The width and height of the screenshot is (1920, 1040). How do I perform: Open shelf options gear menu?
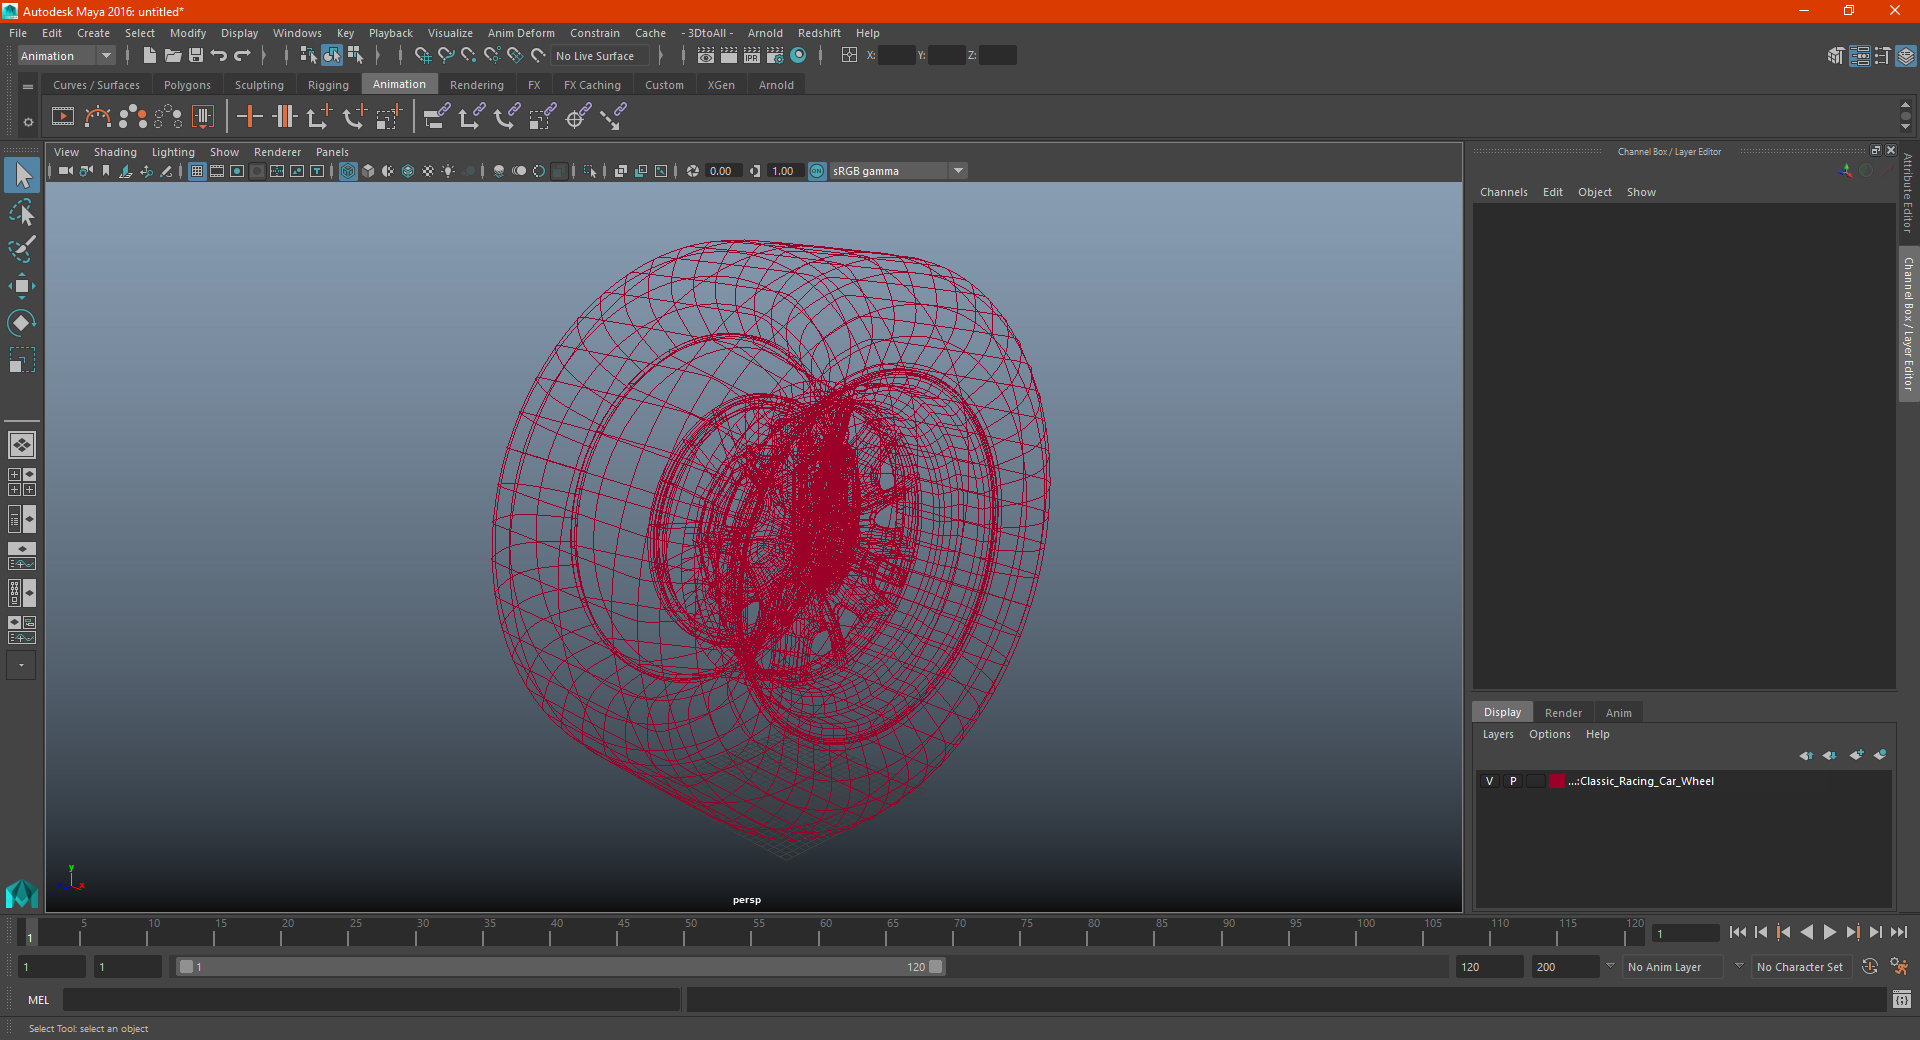(28, 122)
